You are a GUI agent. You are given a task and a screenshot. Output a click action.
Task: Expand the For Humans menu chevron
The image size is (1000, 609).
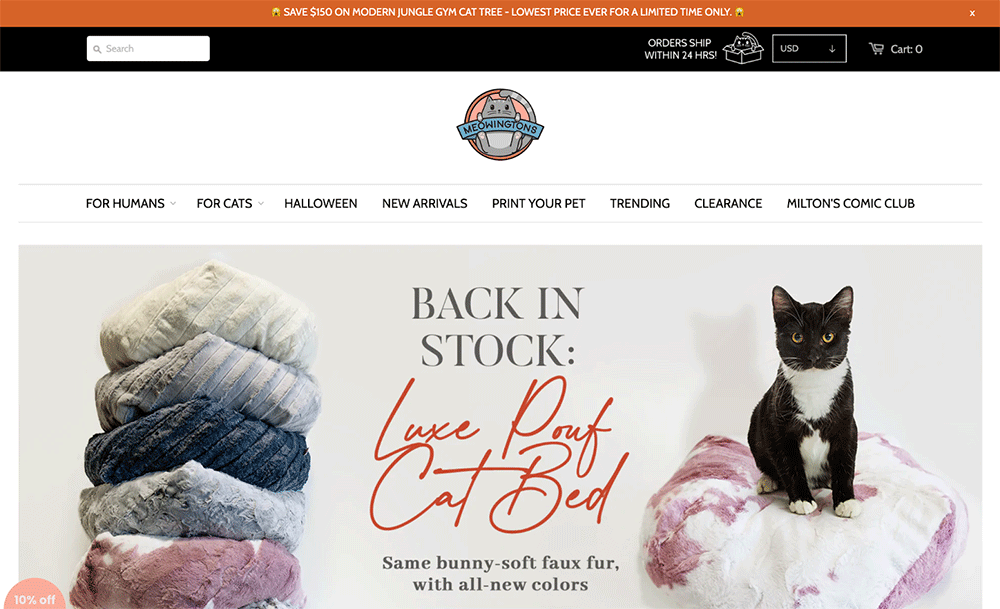[x=173, y=203]
